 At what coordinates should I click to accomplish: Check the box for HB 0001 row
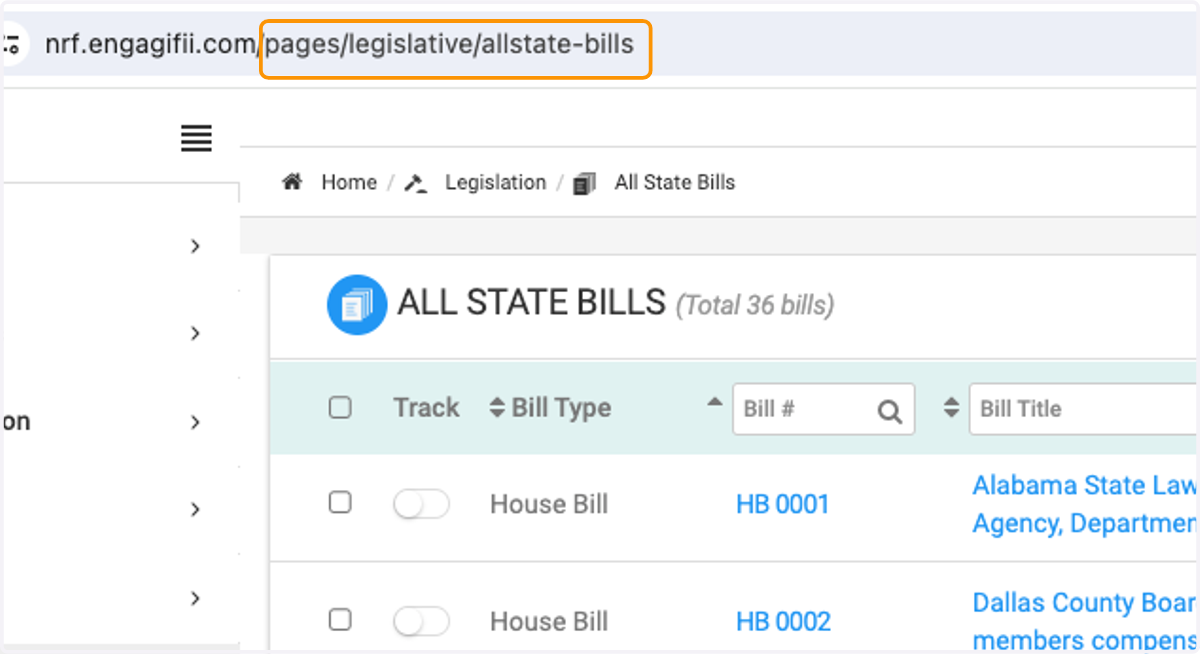pos(340,502)
